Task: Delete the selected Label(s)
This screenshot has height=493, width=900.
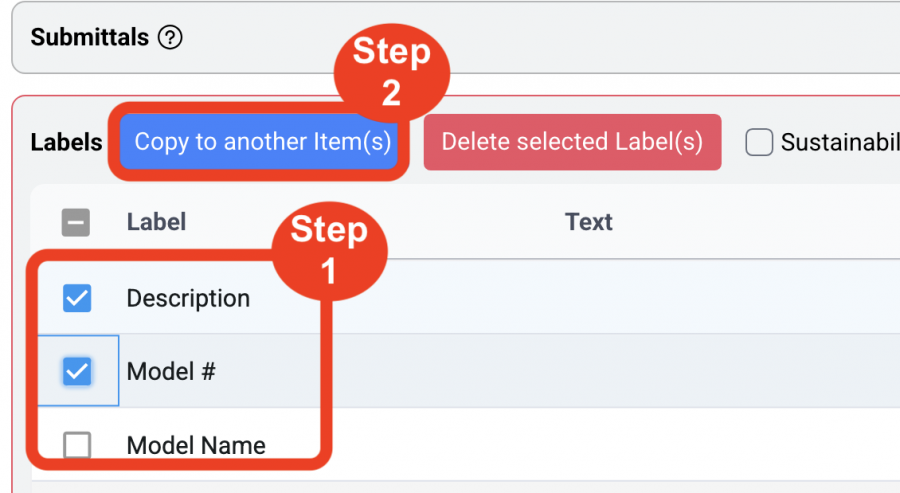Action: (x=572, y=142)
